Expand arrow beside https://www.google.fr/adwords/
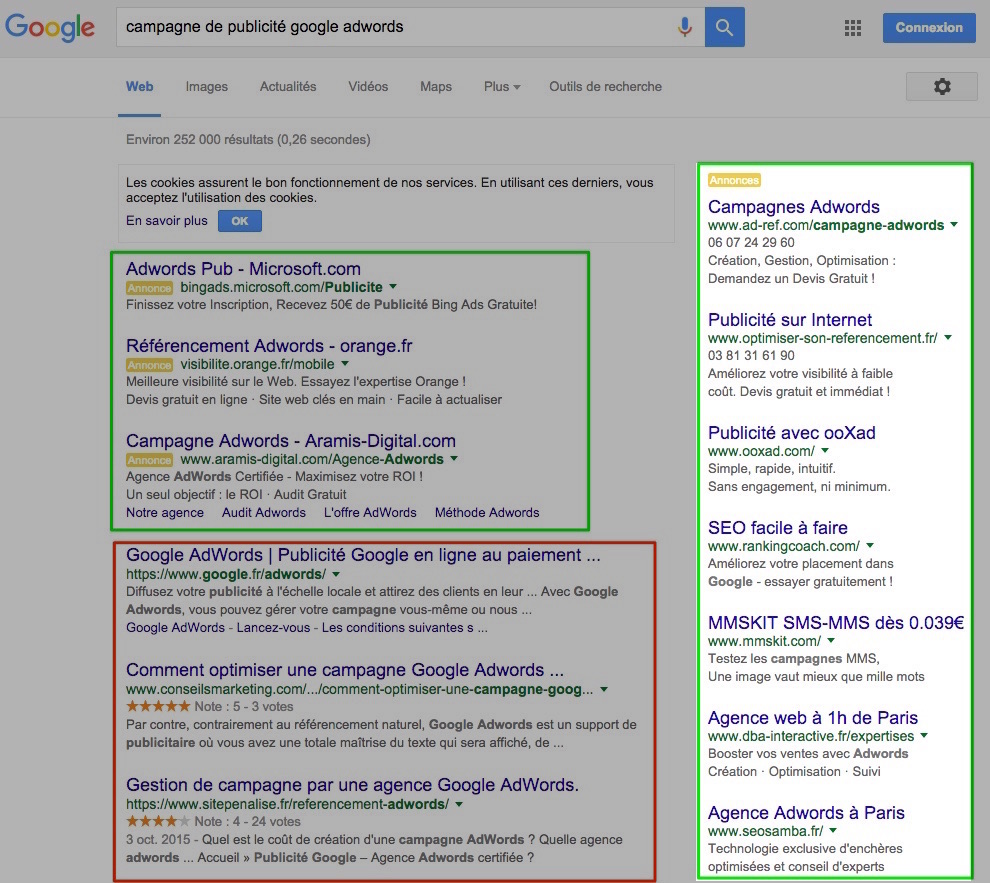This screenshot has width=990, height=883. pyautogui.click(x=336, y=574)
